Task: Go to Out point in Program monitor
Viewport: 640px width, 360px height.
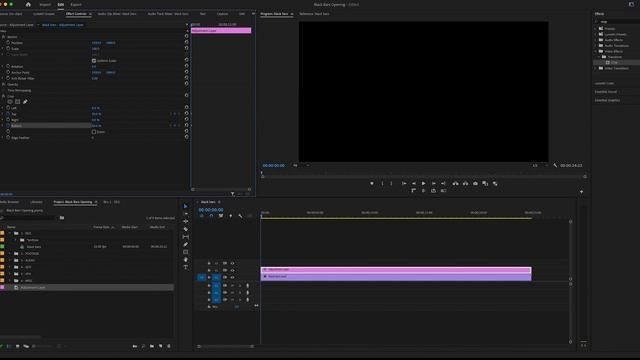Action: (443, 184)
